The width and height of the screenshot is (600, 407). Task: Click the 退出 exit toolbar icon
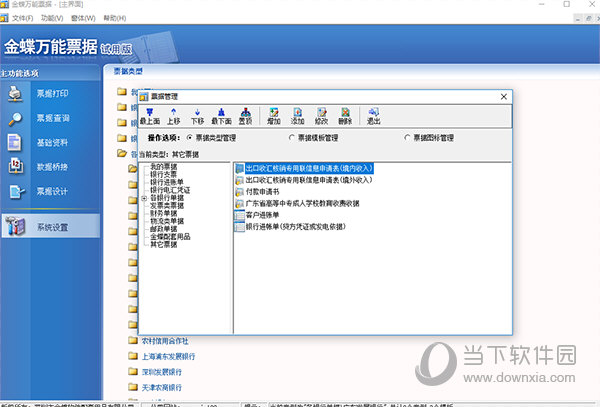[x=373, y=112]
